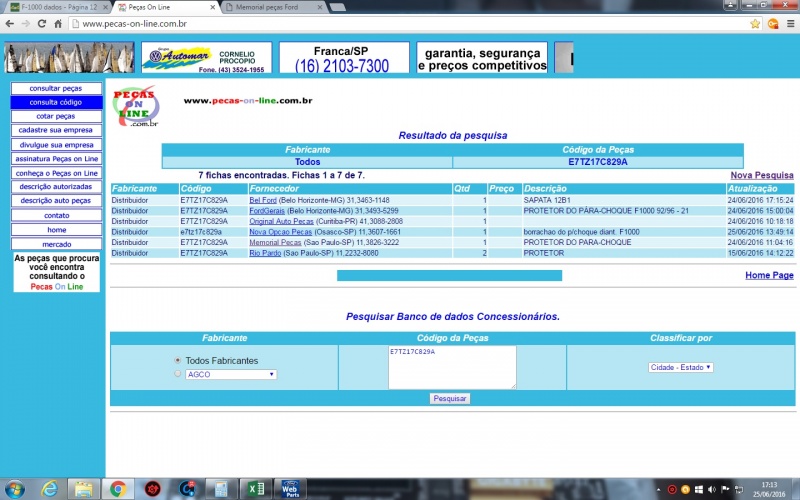The width and height of the screenshot is (800, 500).
Task: Click the E7TZ17C829A code in results header
Action: click(x=597, y=162)
